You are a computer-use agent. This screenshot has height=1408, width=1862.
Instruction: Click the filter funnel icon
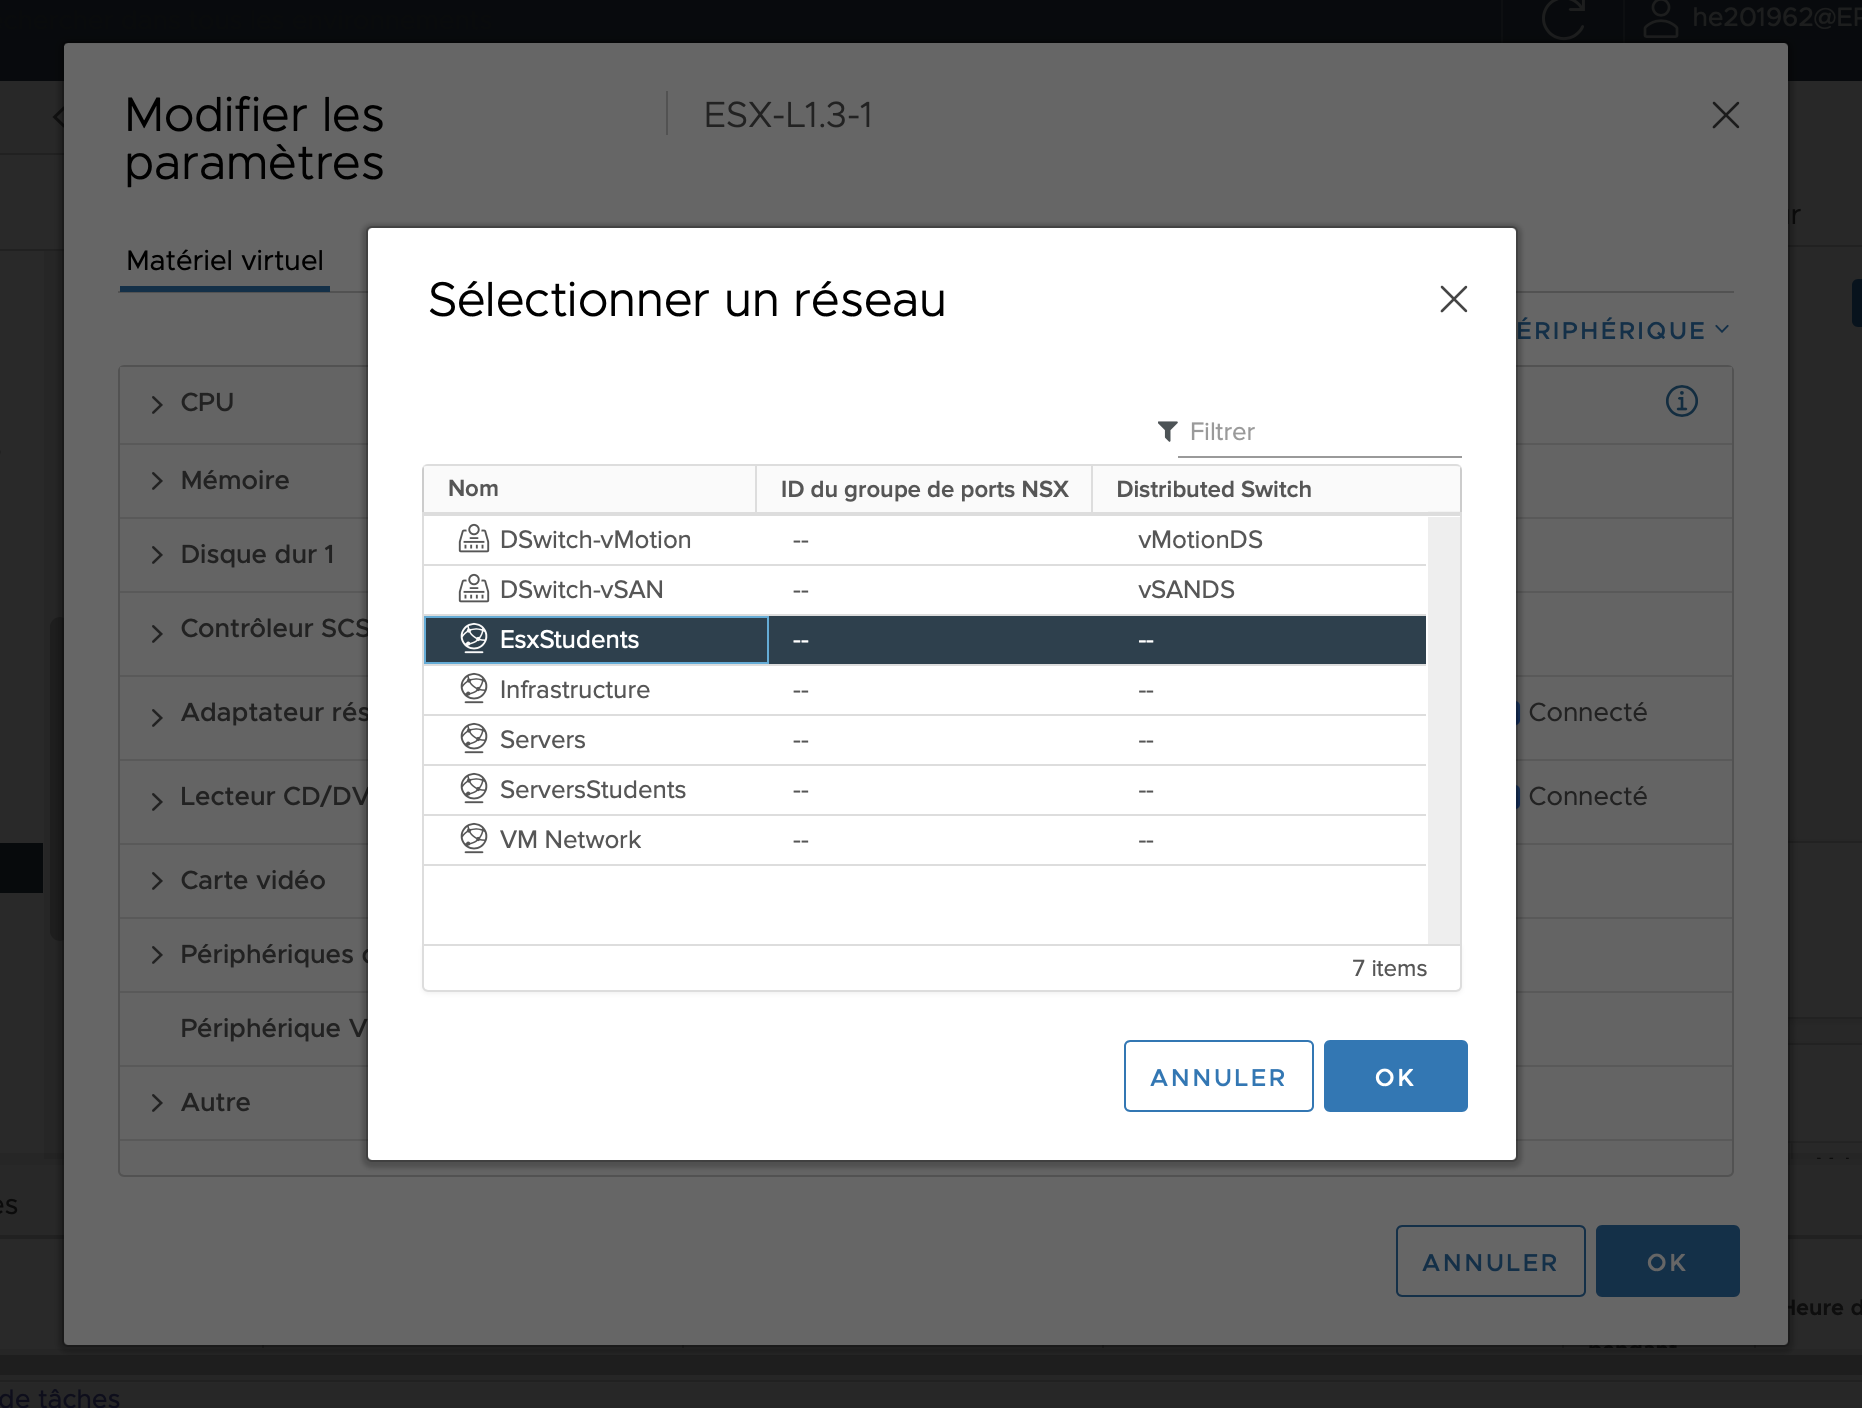click(x=1167, y=431)
